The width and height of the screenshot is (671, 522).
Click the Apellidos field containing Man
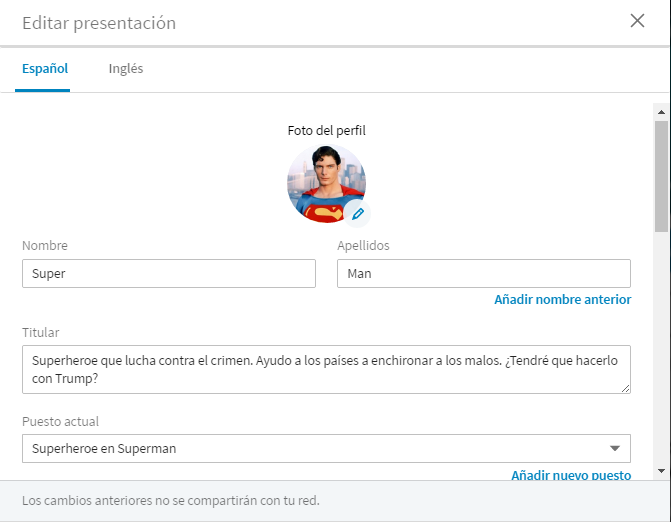(x=484, y=273)
